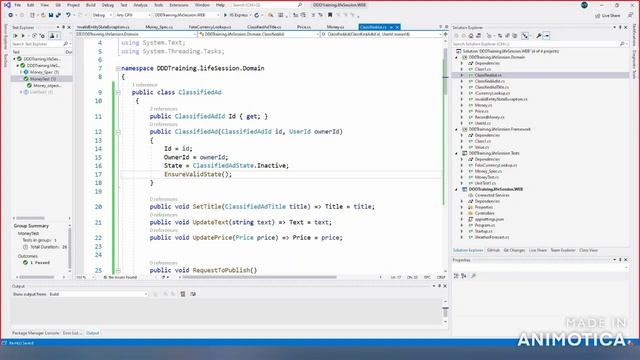Click Switch Views icon in Solution Explorer

[x=479, y=36]
